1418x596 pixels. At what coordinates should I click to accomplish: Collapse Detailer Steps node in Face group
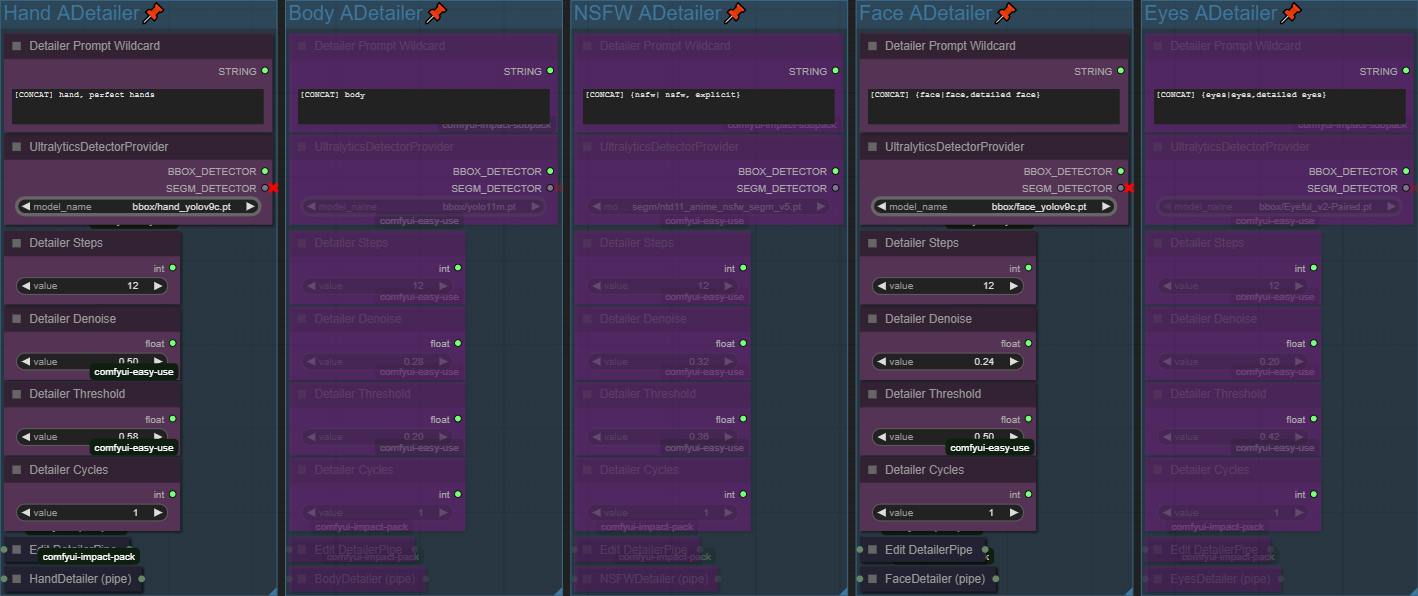click(x=872, y=243)
